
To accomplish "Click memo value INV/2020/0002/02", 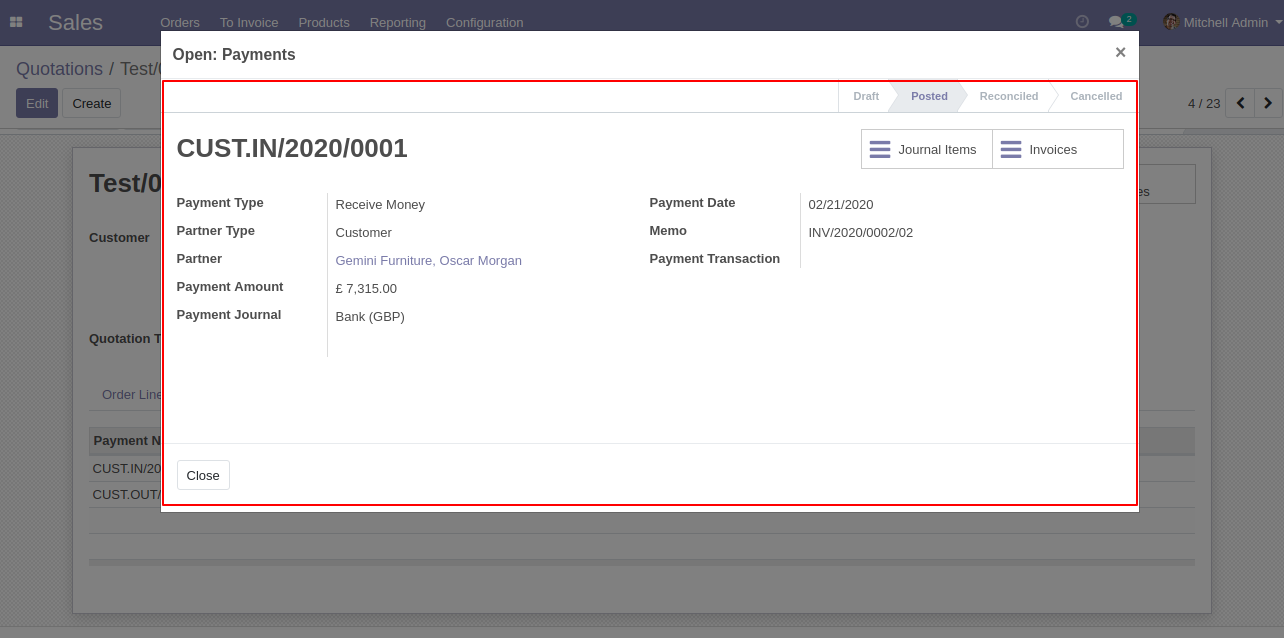I will (861, 232).
